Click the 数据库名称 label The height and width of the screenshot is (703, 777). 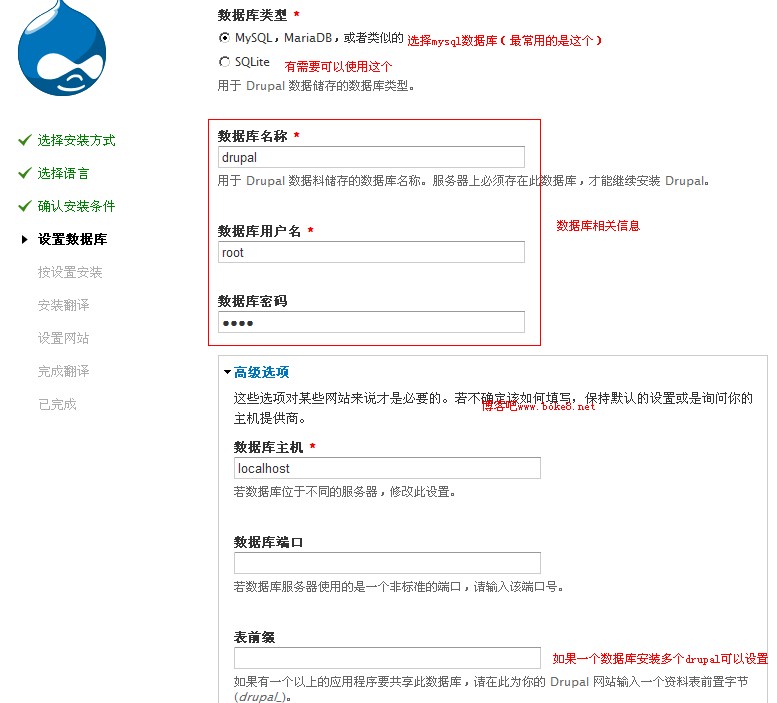pos(252,136)
